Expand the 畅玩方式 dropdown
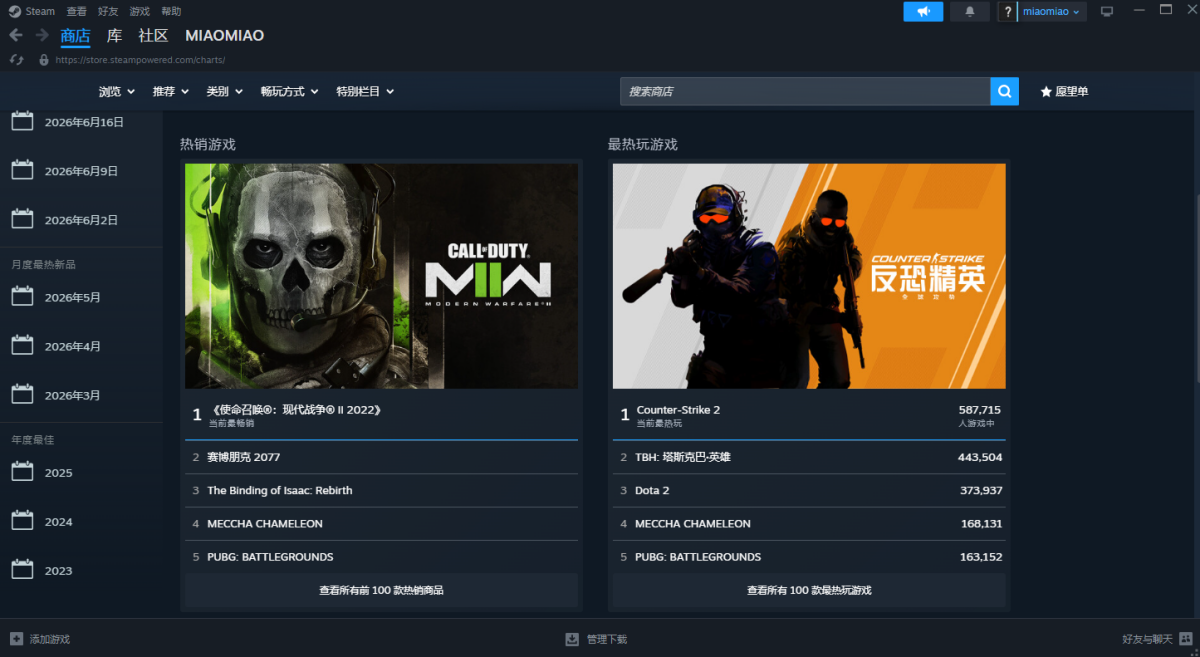The height and width of the screenshot is (657, 1200). coord(289,91)
